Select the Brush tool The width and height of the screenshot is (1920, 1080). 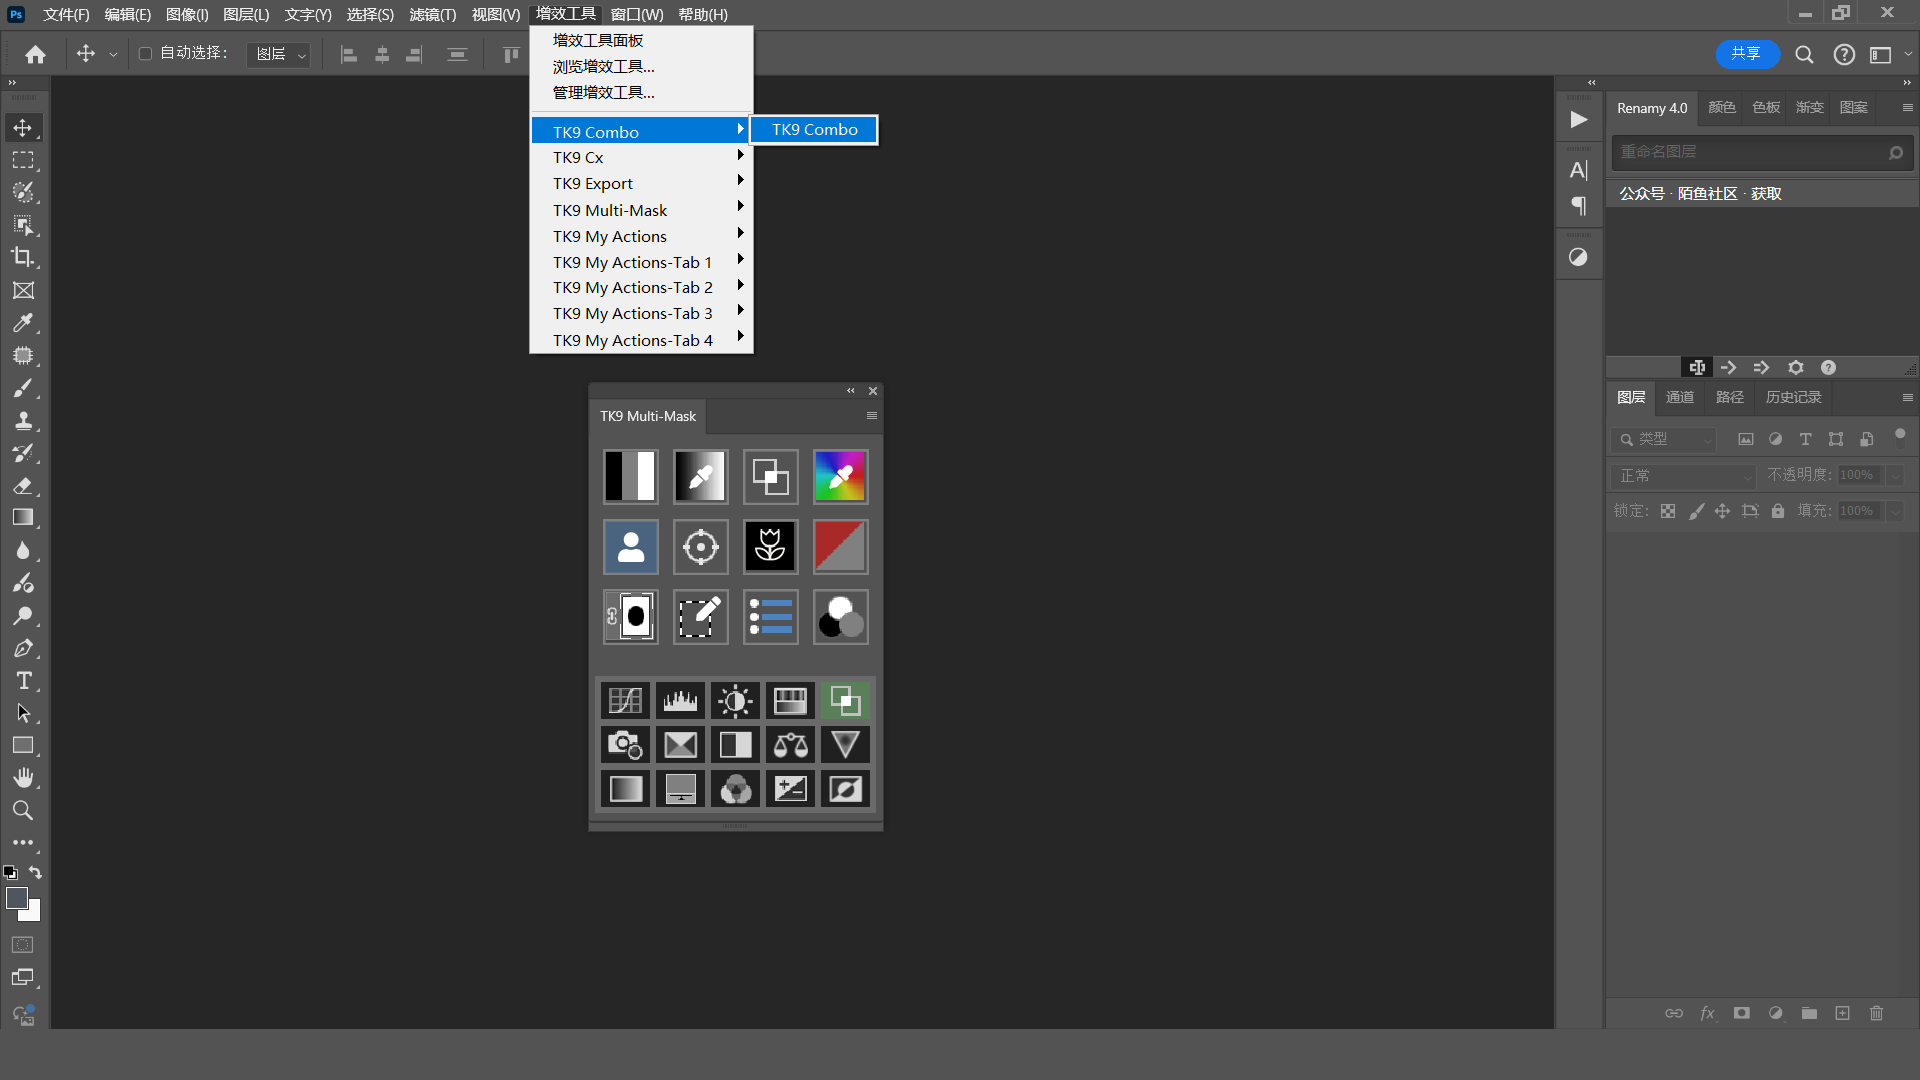point(23,388)
